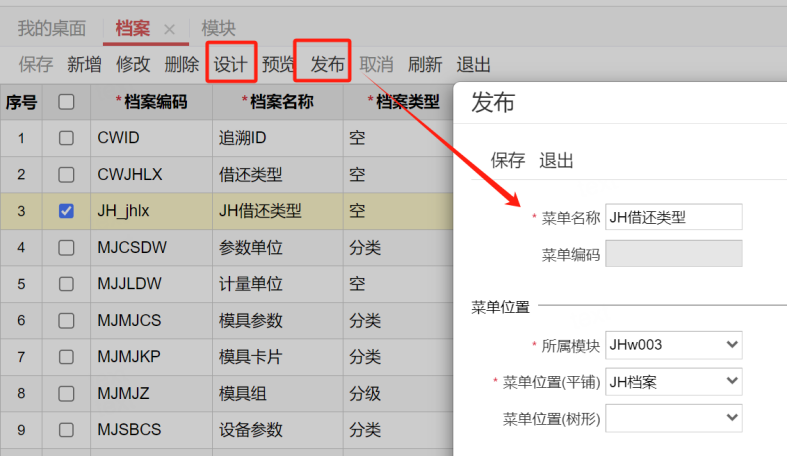787x457 pixels.
Task: Uncheck the JH_jhlx row checkbox
Action: tap(66, 211)
